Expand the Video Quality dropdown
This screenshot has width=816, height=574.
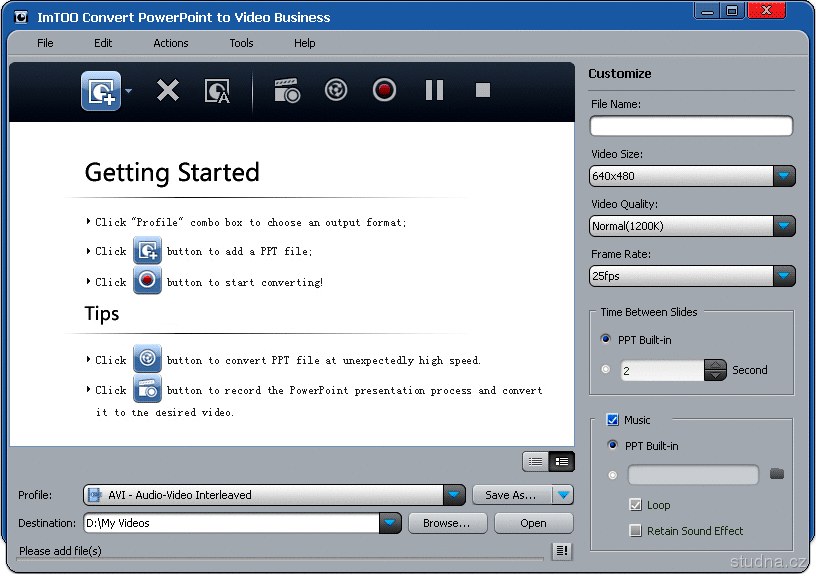point(784,226)
